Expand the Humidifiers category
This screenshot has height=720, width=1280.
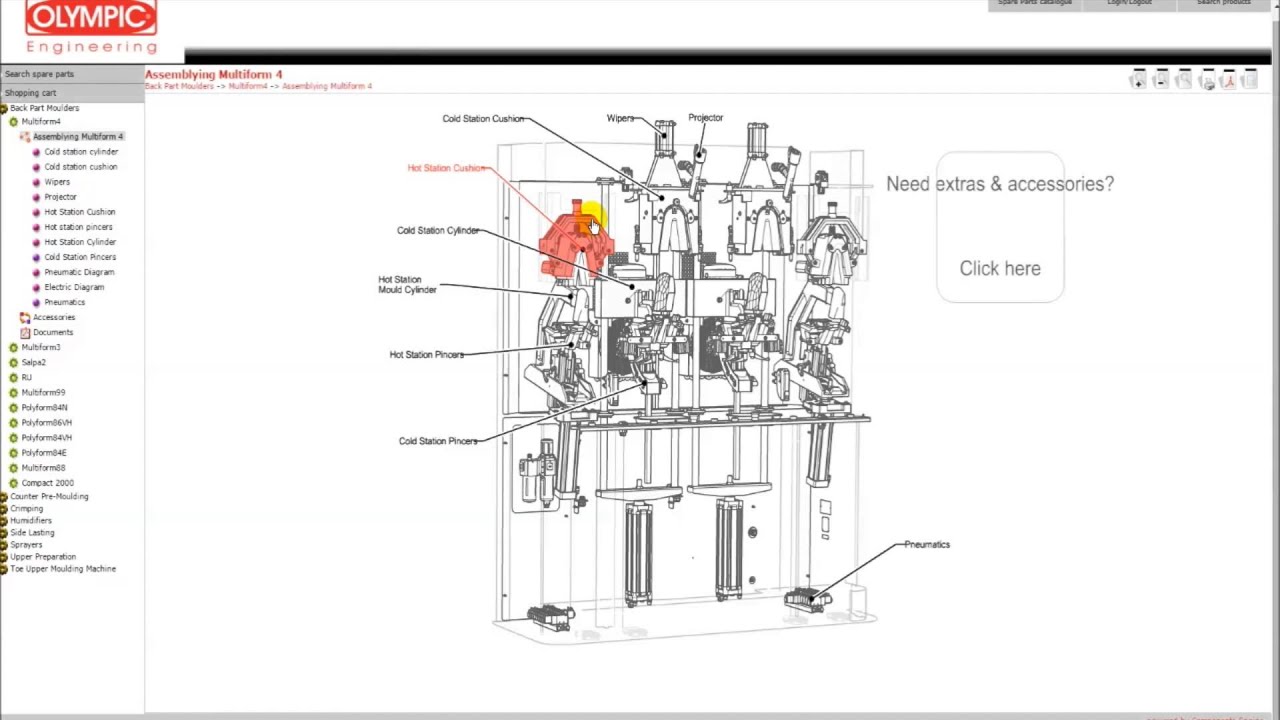4,520
